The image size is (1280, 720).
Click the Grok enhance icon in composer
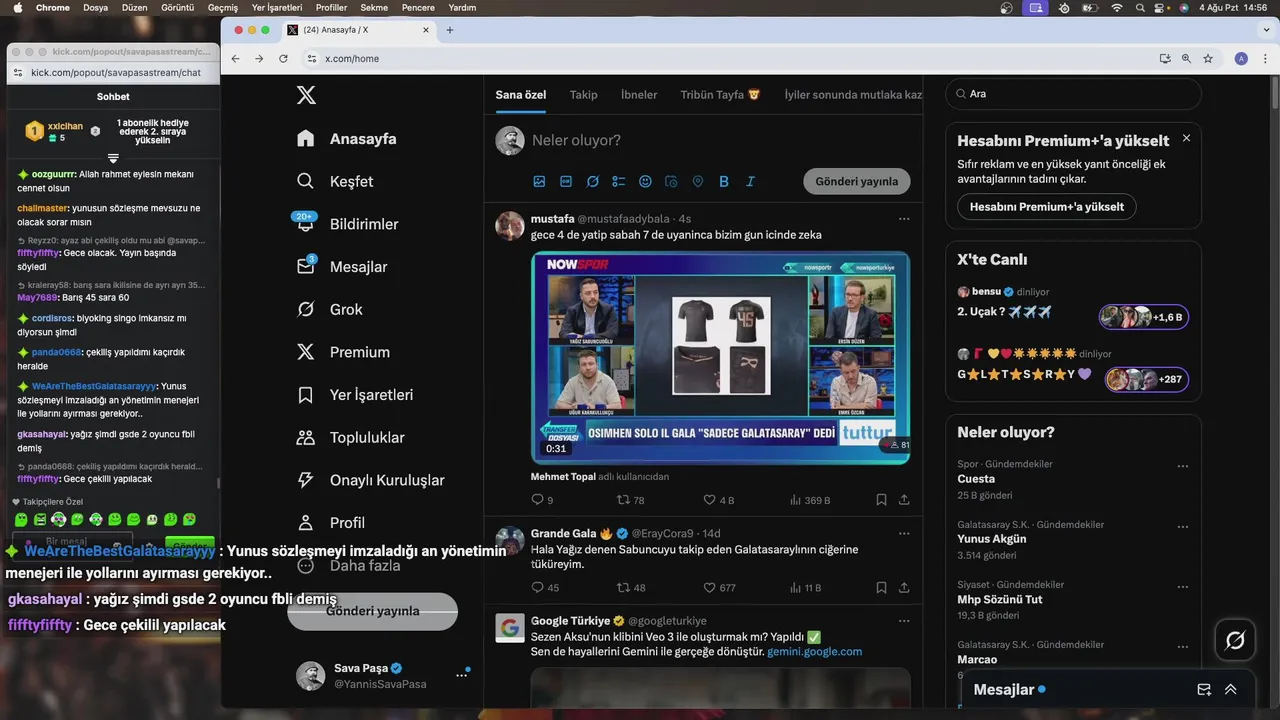[592, 181]
